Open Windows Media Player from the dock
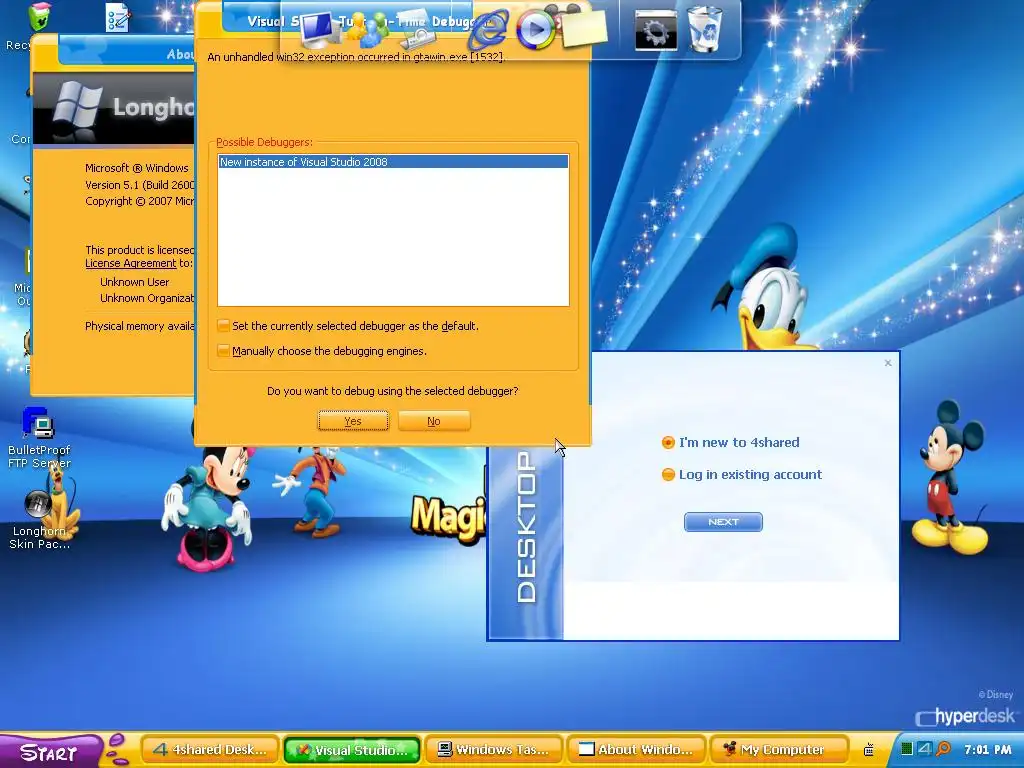Viewport: 1024px width, 768px height. pyautogui.click(x=536, y=29)
